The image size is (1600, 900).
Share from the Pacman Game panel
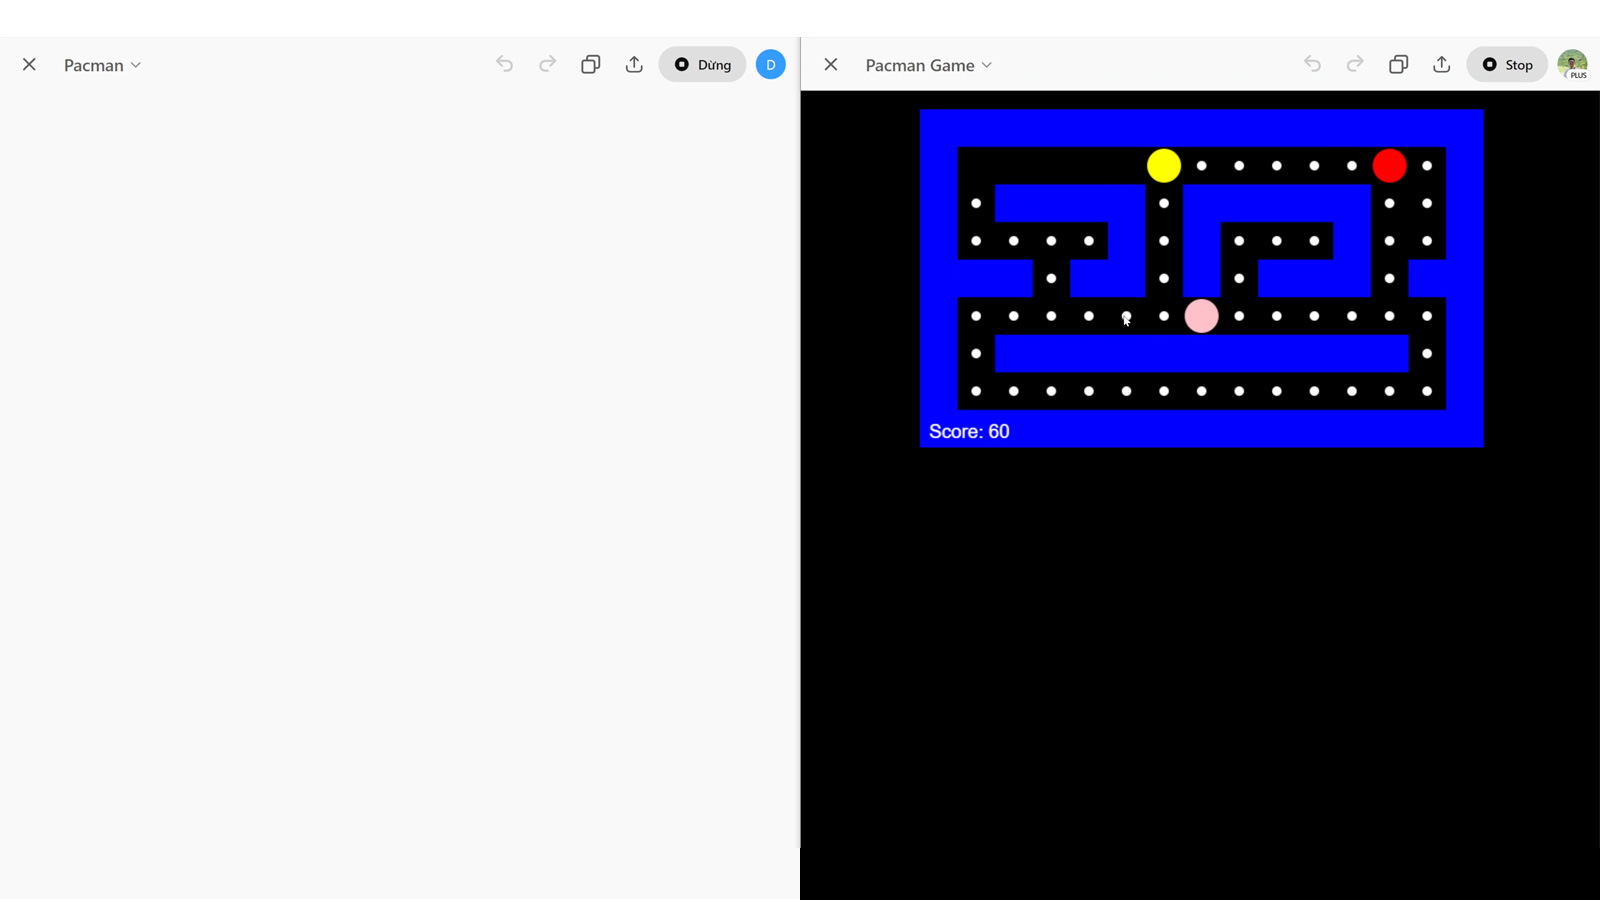click(1442, 65)
